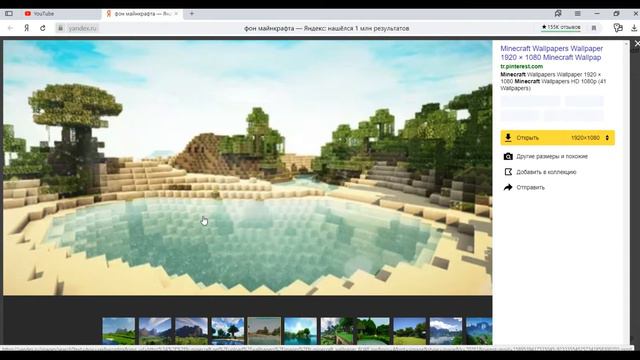Restore down the browser window
Viewport: 640px width, 360px height.
pyautogui.click(x=616, y=13)
